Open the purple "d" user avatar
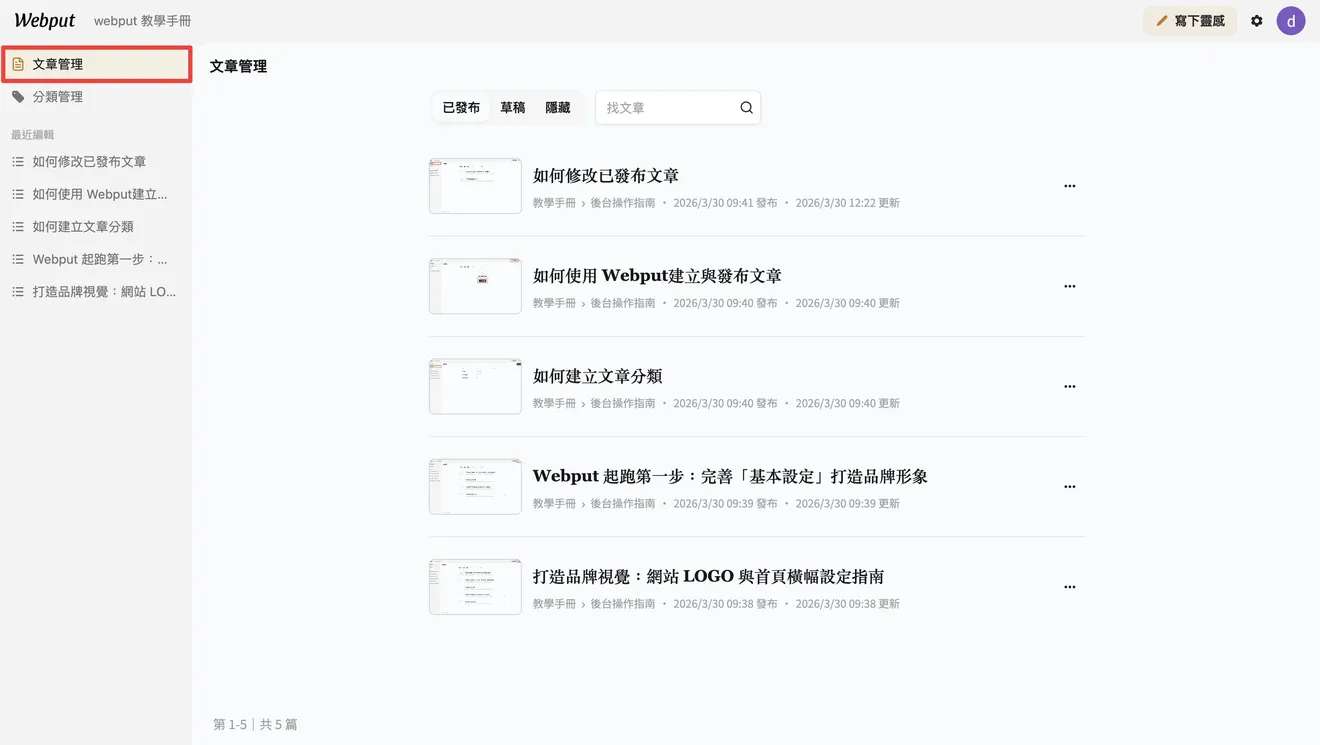 pos(1291,21)
